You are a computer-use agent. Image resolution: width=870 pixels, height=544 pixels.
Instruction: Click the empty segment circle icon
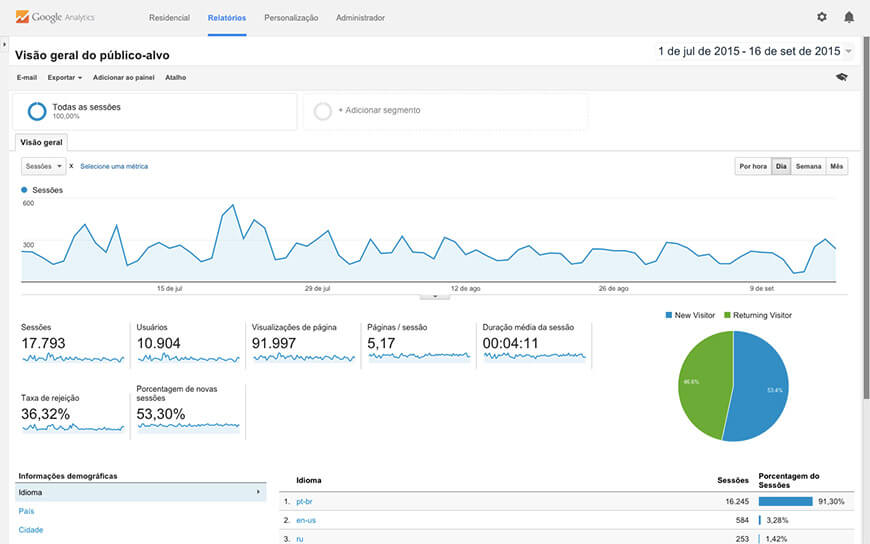point(323,111)
